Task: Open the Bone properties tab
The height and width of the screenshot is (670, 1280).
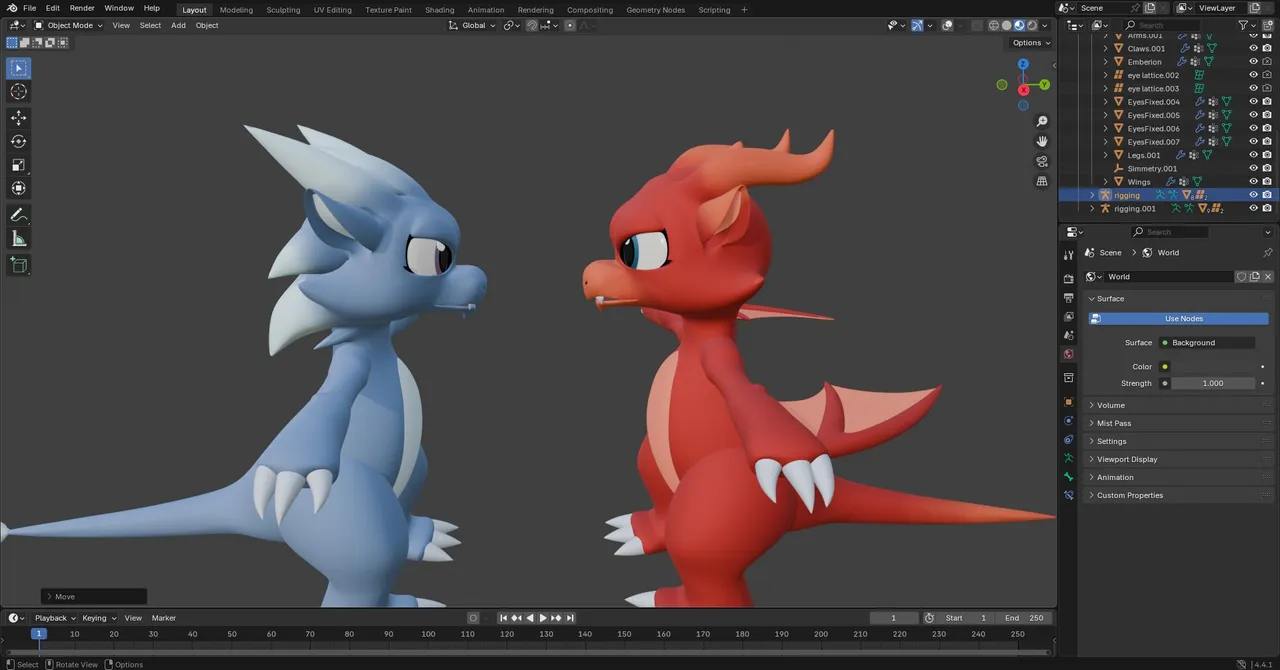Action: point(1068,477)
